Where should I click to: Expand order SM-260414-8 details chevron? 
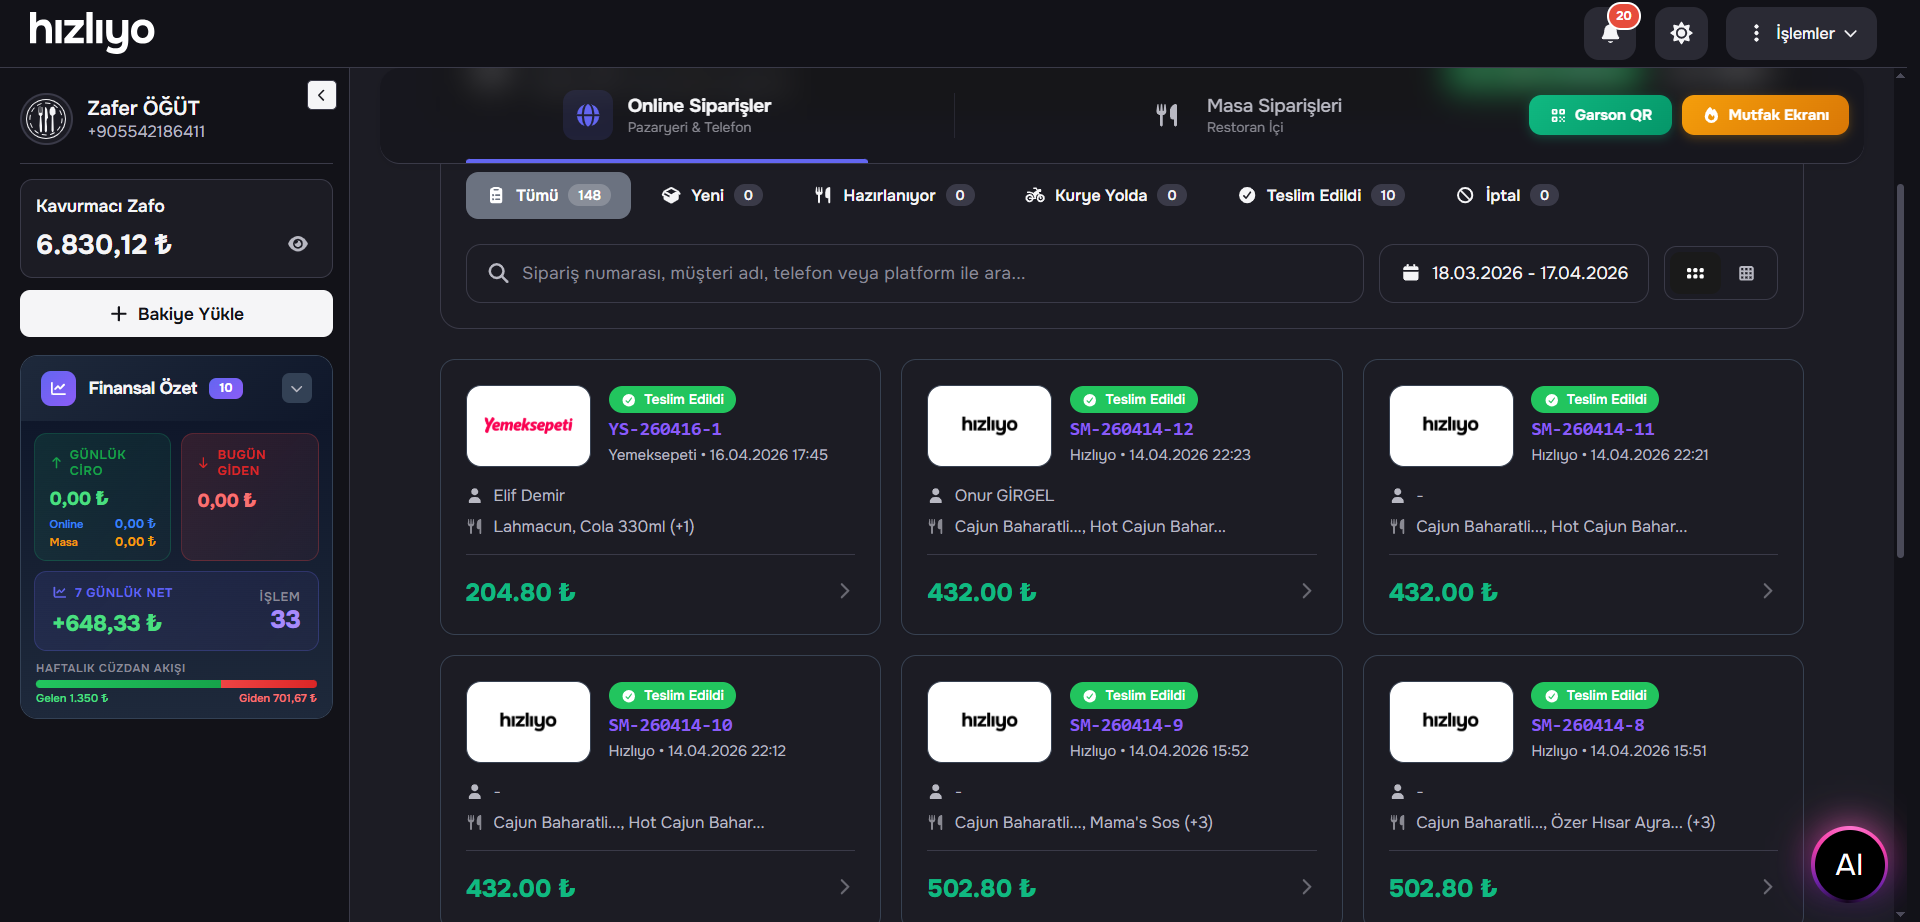1767,887
